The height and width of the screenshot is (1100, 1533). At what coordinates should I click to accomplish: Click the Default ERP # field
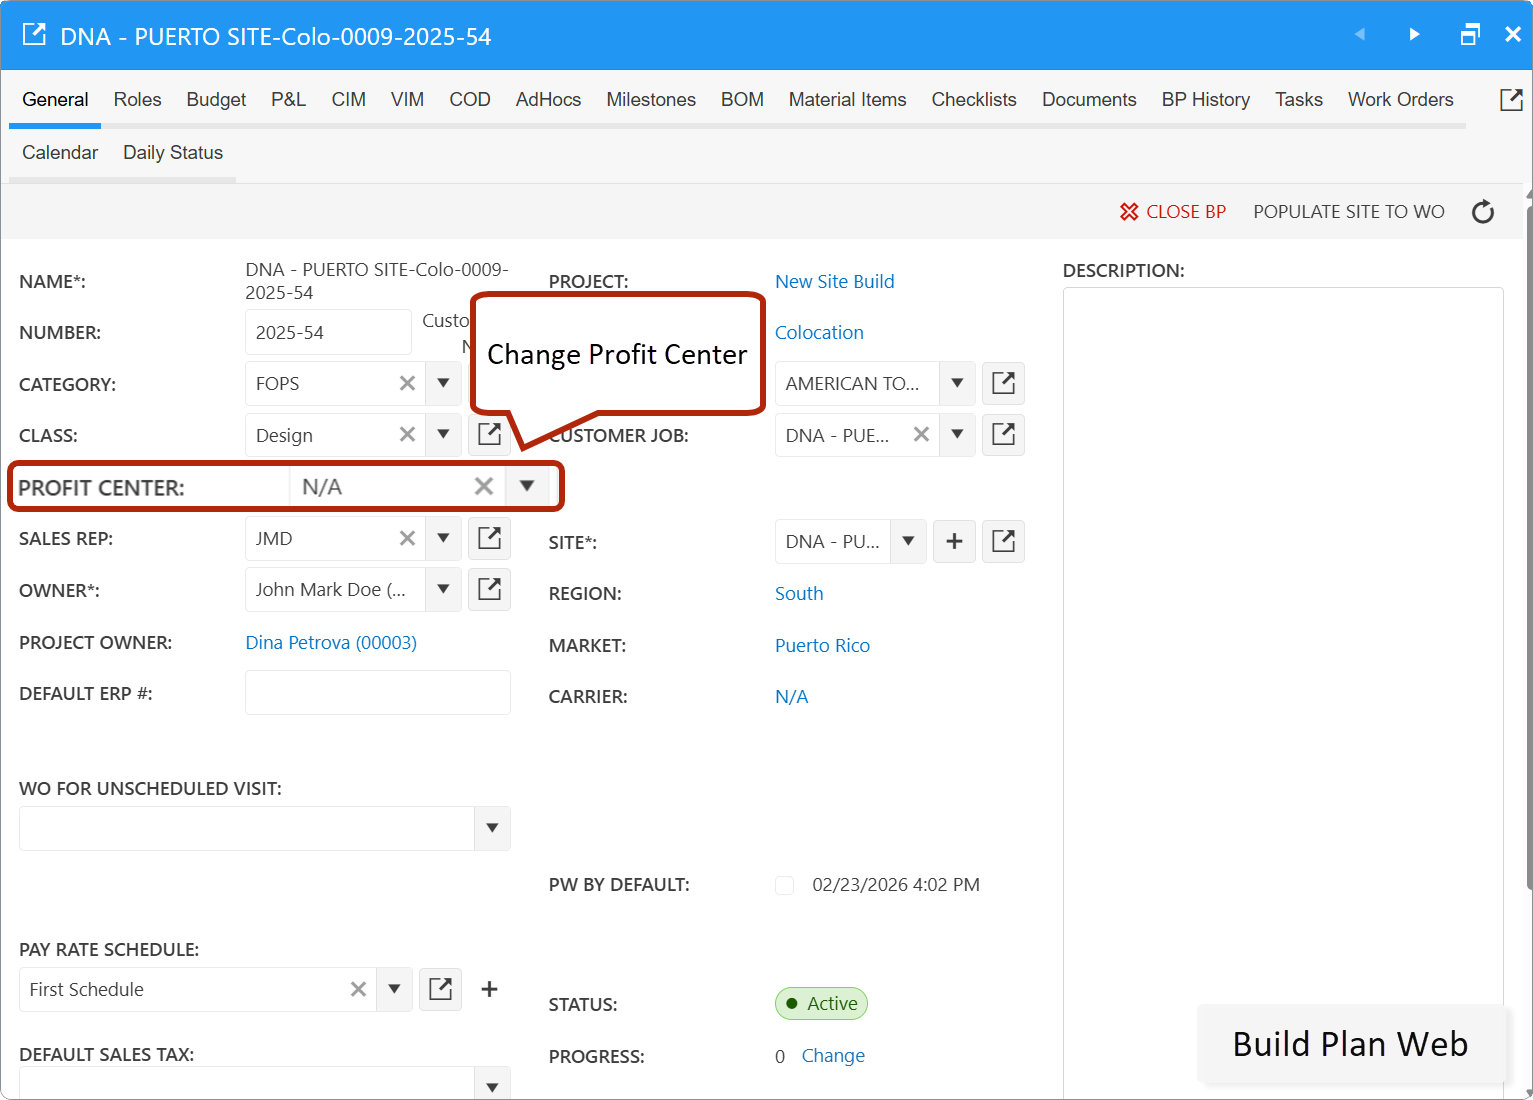[378, 692]
